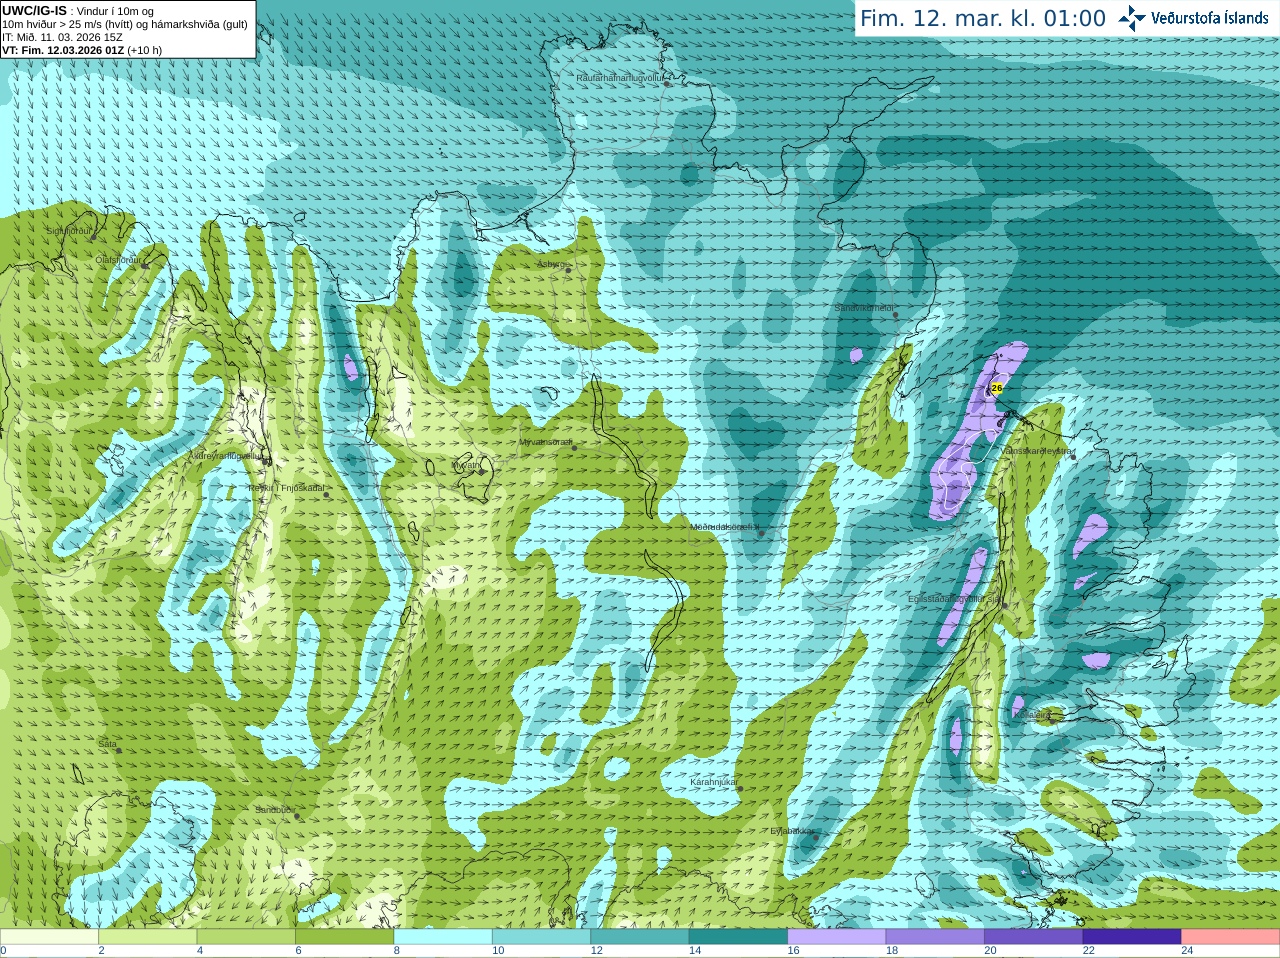Select the Sandbúðir station label
This screenshot has width=1280, height=958.
click(274, 810)
